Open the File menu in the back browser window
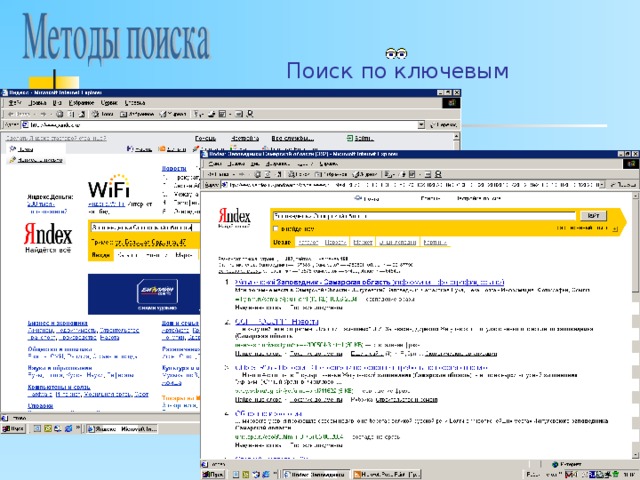 pos(12,103)
